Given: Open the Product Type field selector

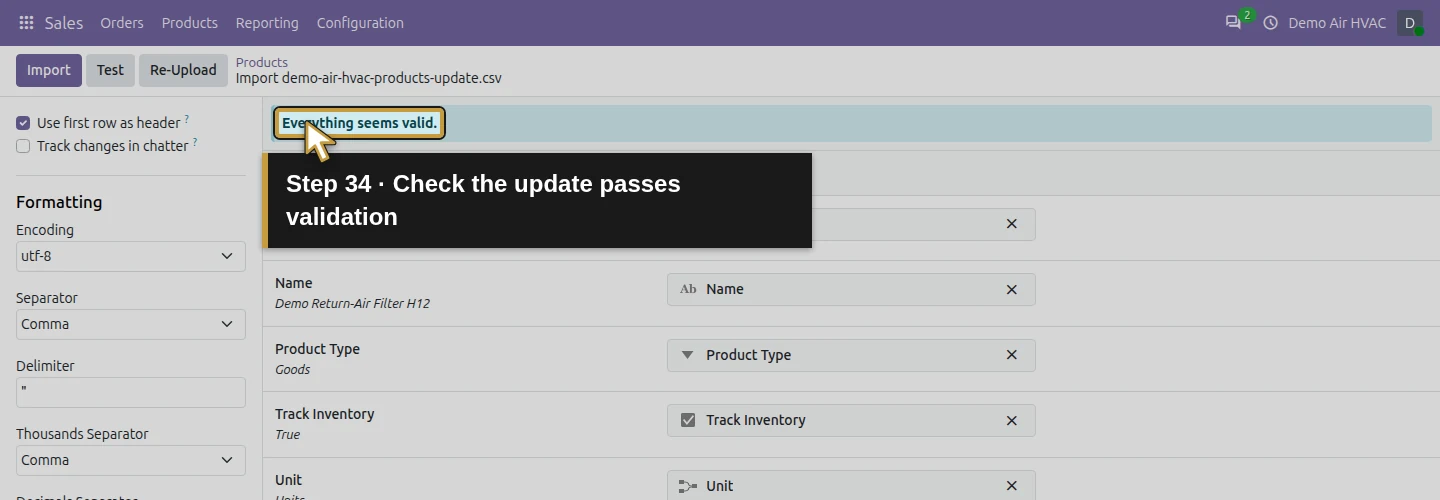Looking at the screenshot, I should (851, 355).
